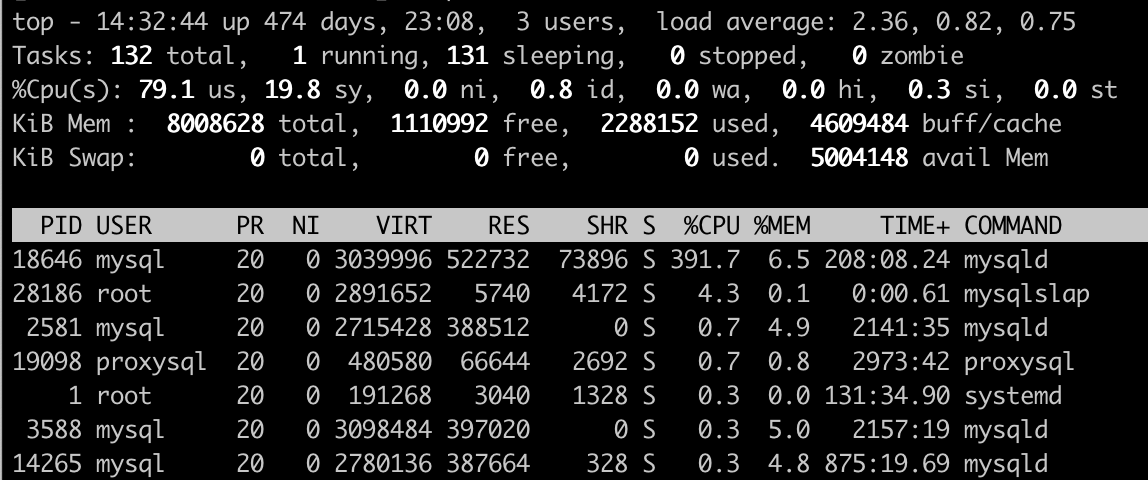Click the TIME+ column header
The image size is (1148, 480).
coord(915,226)
